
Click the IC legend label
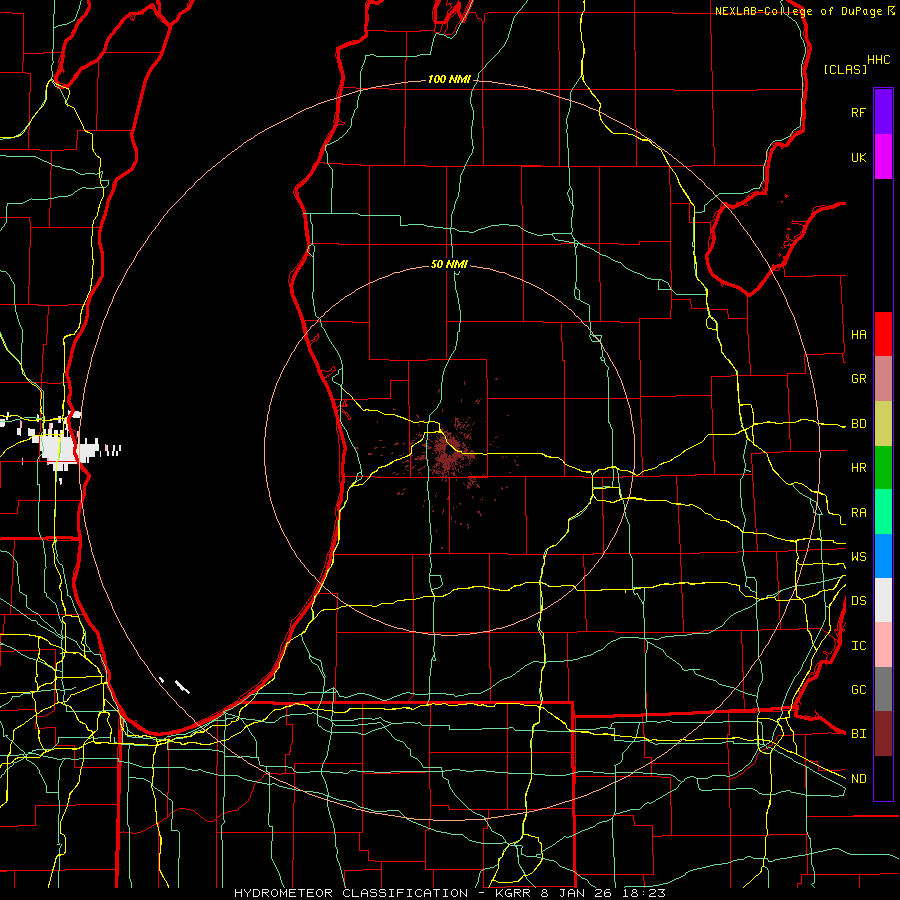point(858,646)
